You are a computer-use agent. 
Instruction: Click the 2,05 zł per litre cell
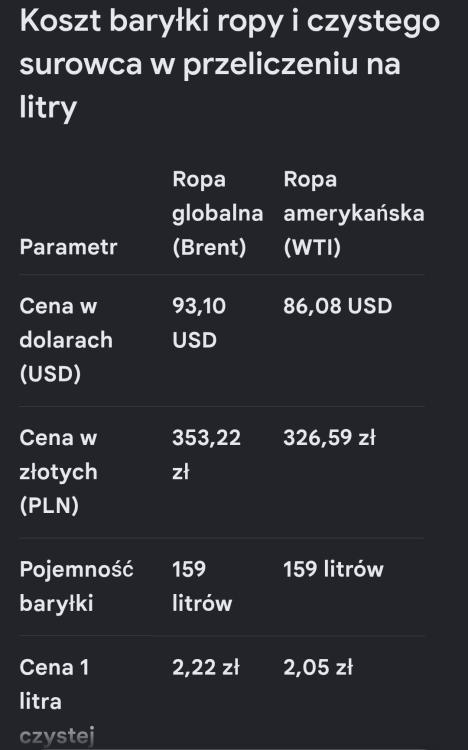[318, 667]
